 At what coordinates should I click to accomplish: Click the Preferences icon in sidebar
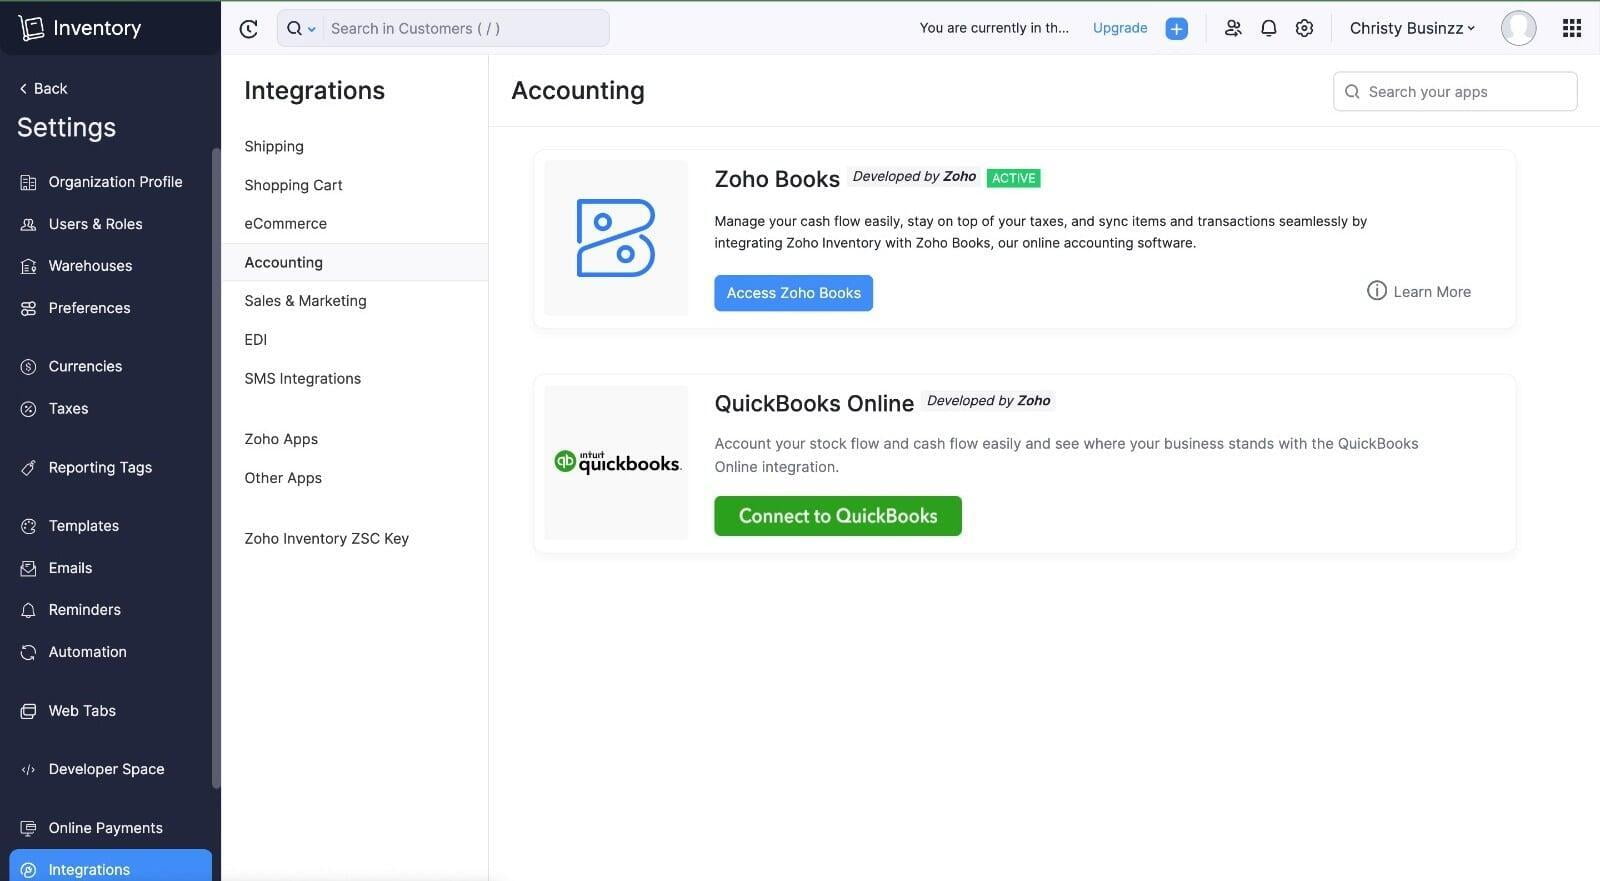[28, 308]
